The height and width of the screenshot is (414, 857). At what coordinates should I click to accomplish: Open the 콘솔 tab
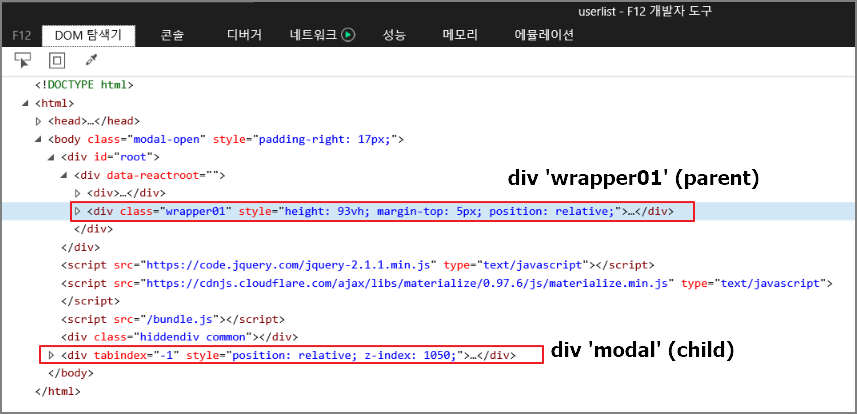[x=172, y=36]
